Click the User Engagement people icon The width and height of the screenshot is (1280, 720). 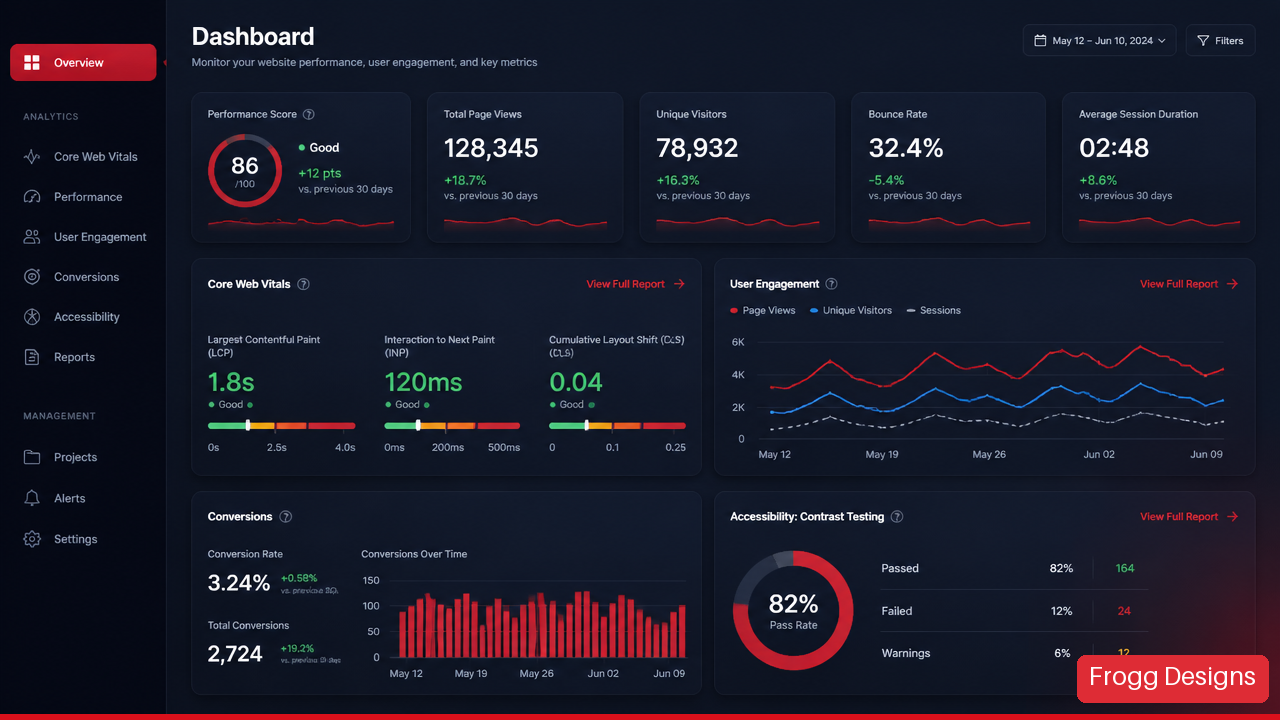point(32,237)
